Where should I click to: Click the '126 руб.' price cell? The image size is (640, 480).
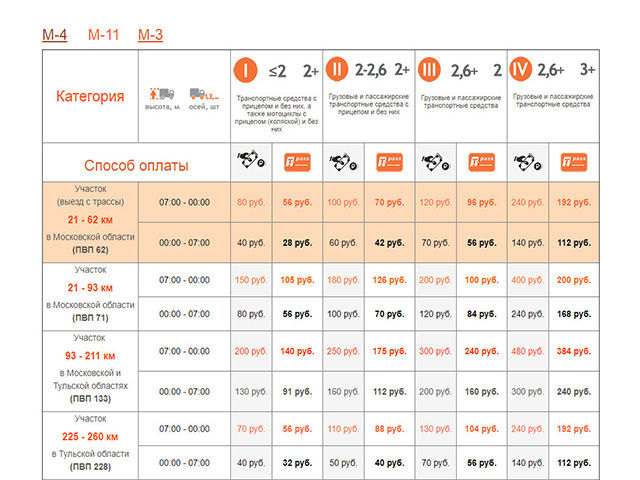coord(389,280)
